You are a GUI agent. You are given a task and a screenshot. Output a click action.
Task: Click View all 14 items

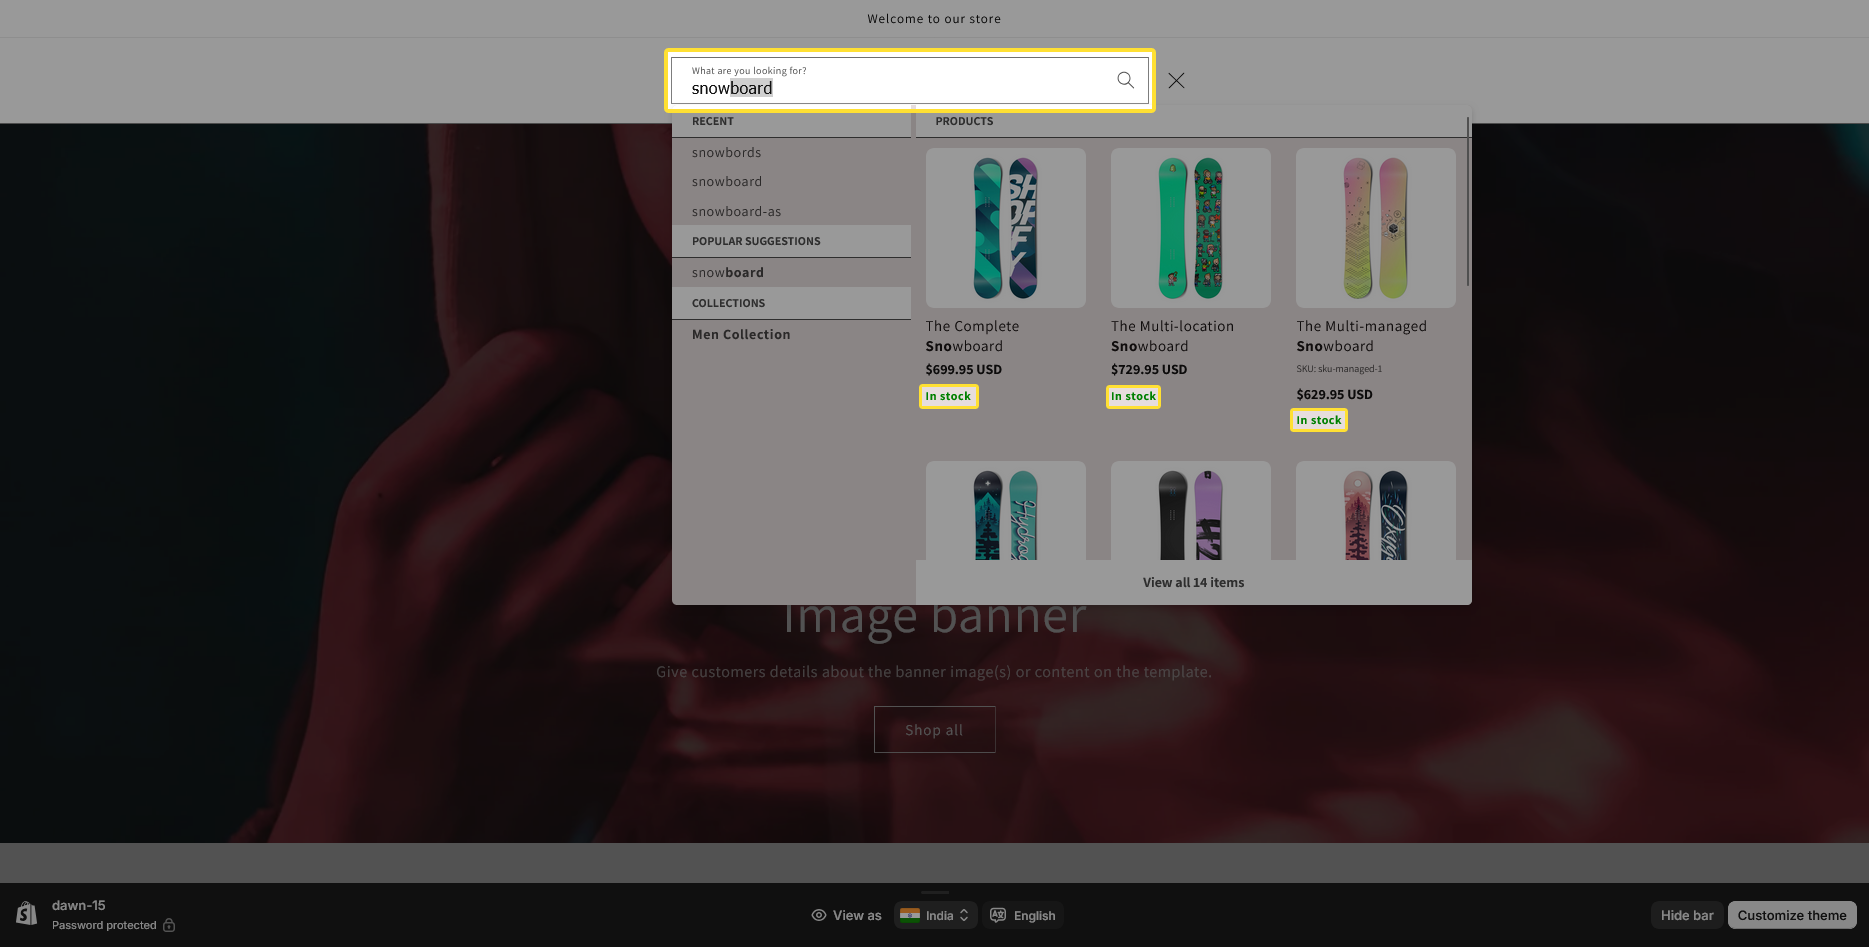(x=1193, y=583)
